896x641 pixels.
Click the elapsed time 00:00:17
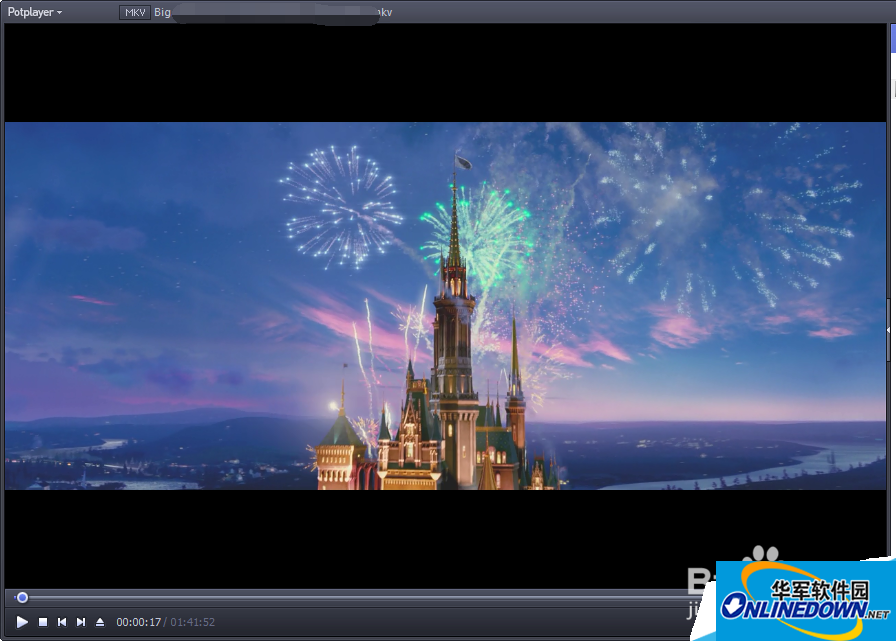point(139,622)
